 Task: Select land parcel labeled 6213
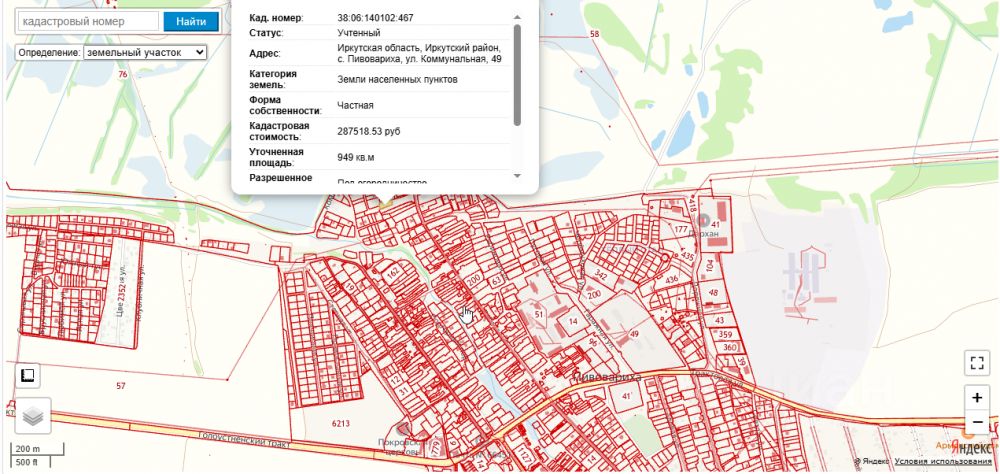point(341,423)
